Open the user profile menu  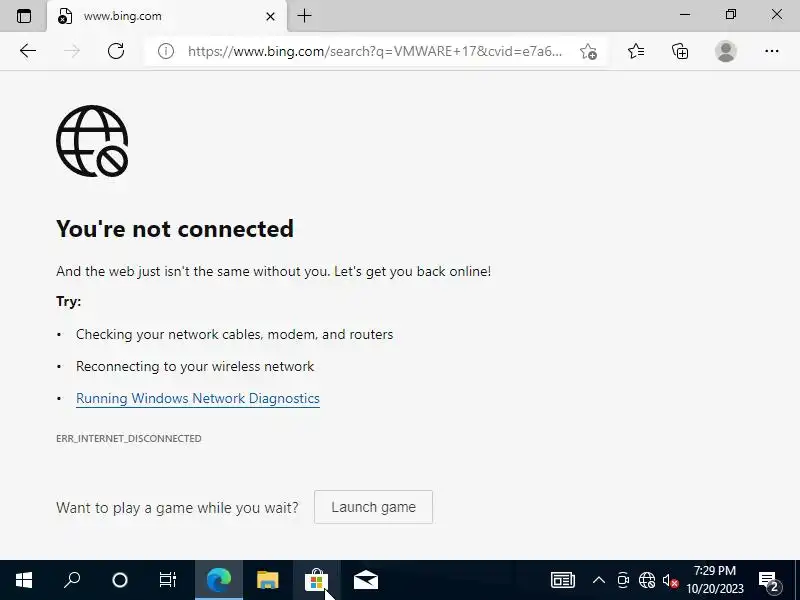pyautogui.click(x=726, y=51)
